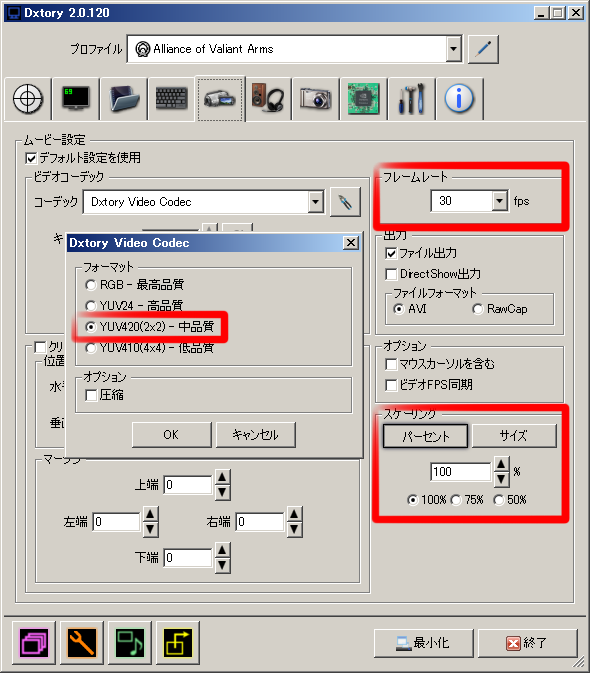Image resolution: width=590 pixels, height=673 pixels.
Task: Increase the 下端 bottom margin value
Action: pos(222,550)
